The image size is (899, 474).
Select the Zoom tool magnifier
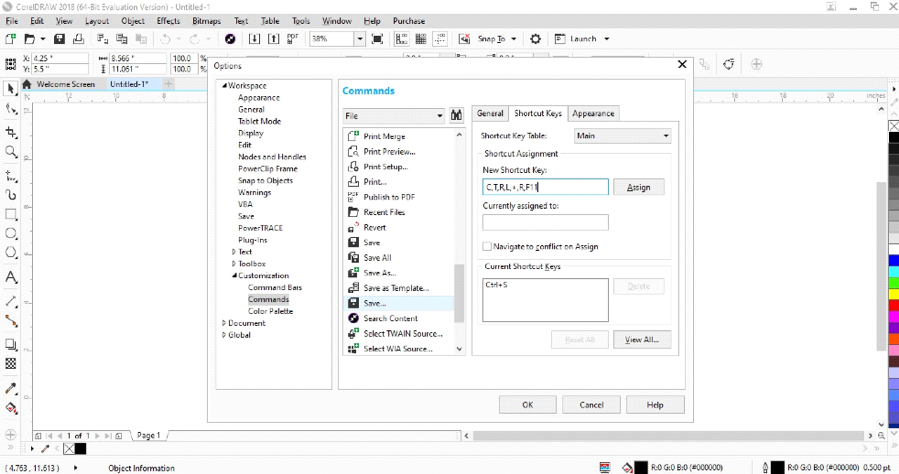point(10,152)
